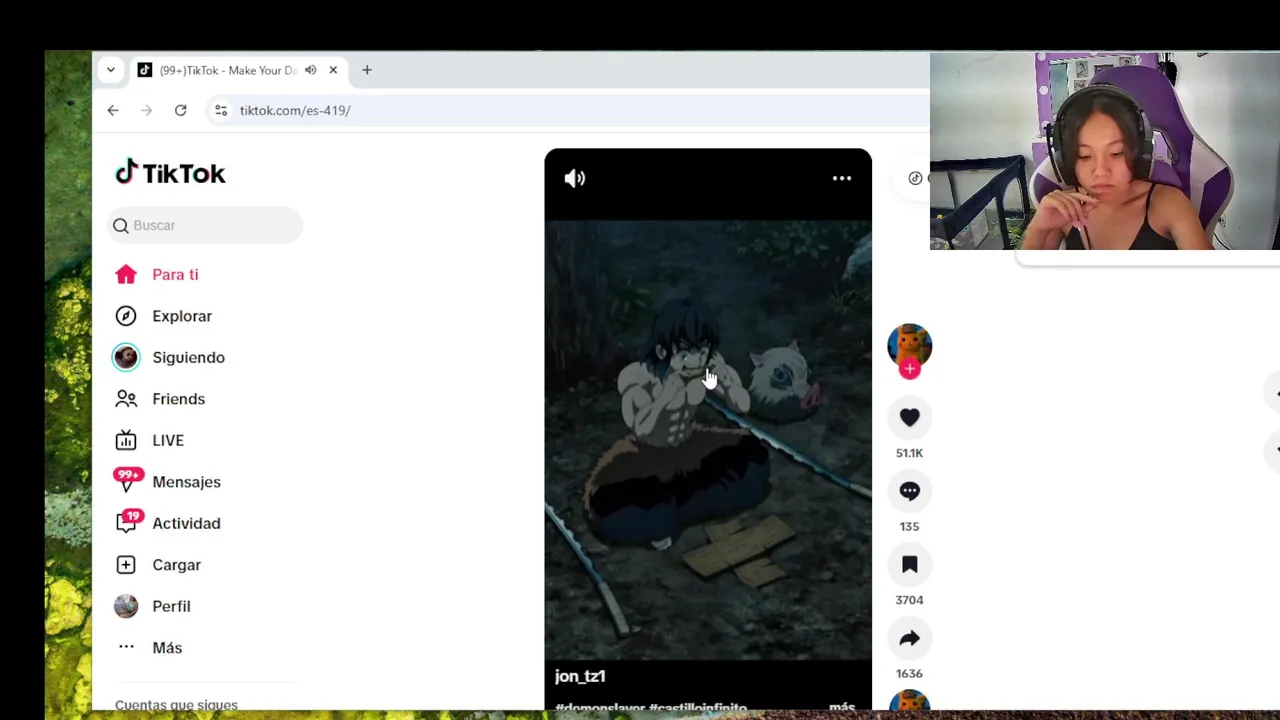Expand caption with the más link
The width and height of the screenshot is (1280, 720).
(842, 706)
